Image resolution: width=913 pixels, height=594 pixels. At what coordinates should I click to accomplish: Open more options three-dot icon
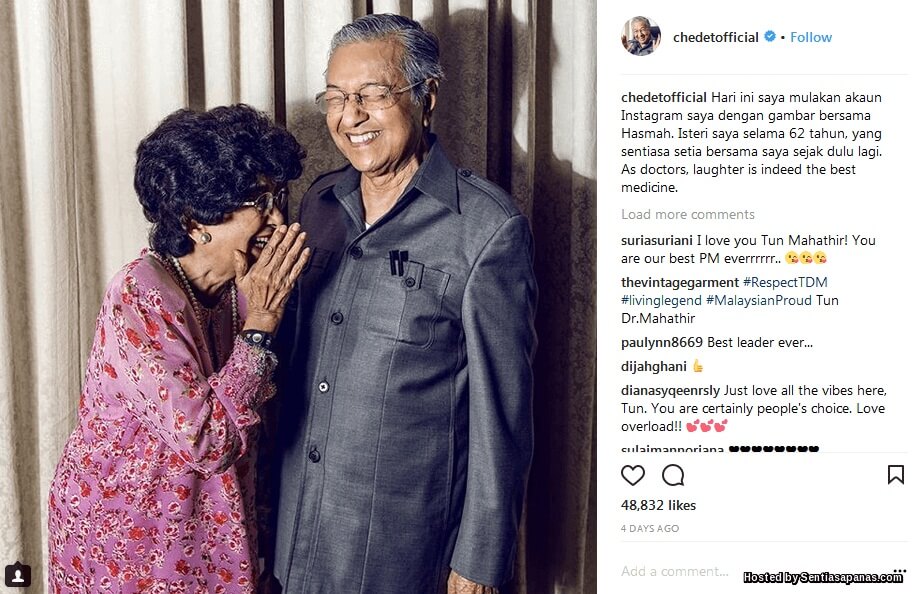click(900, 571)
